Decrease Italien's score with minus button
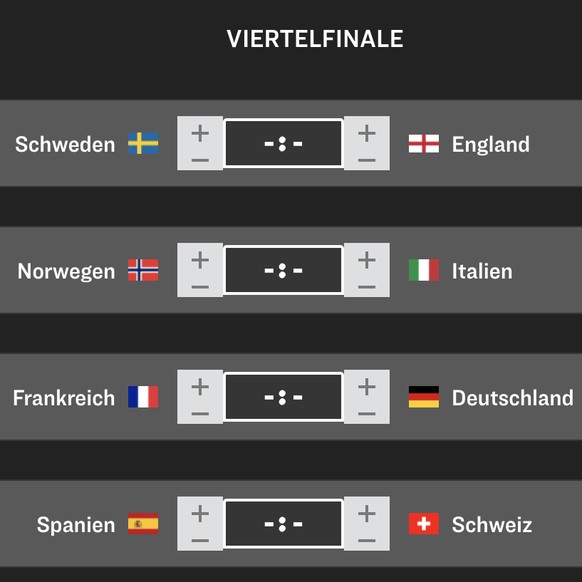582x582 pixels. [367, 287]
